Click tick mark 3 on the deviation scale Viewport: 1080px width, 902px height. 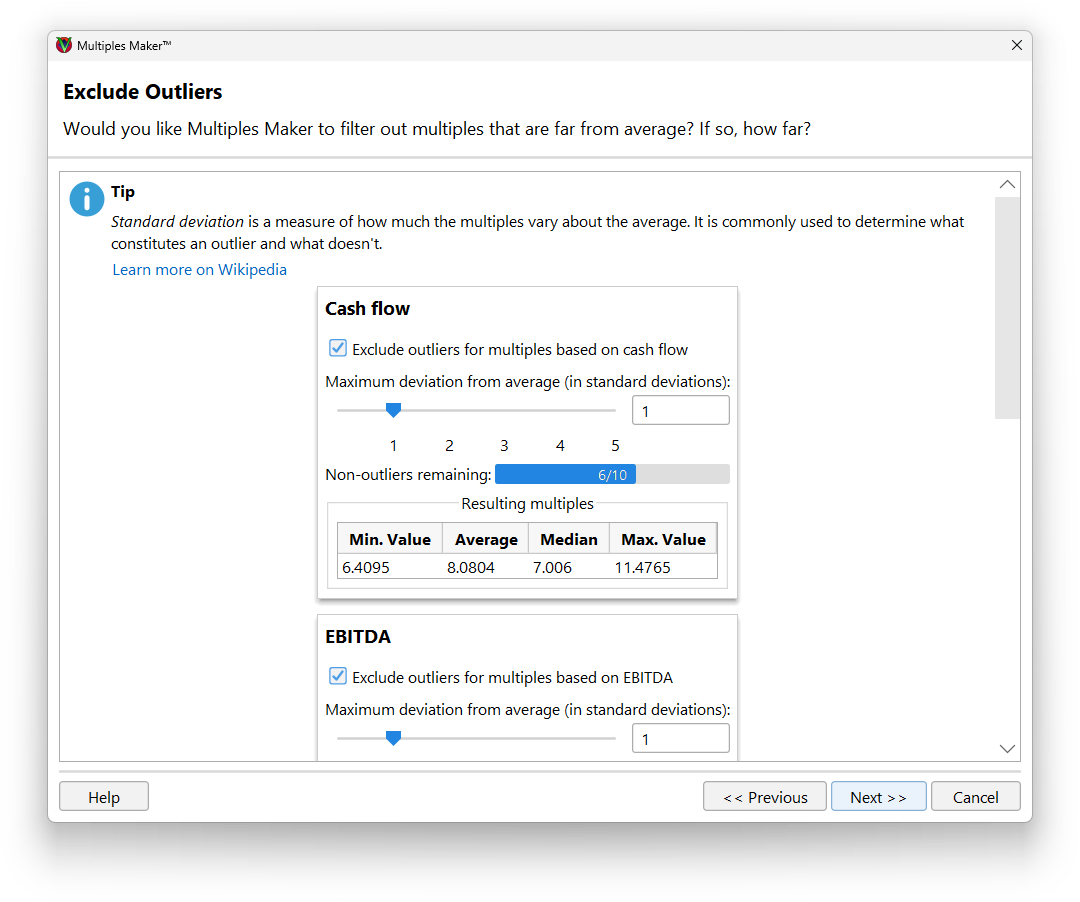coord(504,445)
